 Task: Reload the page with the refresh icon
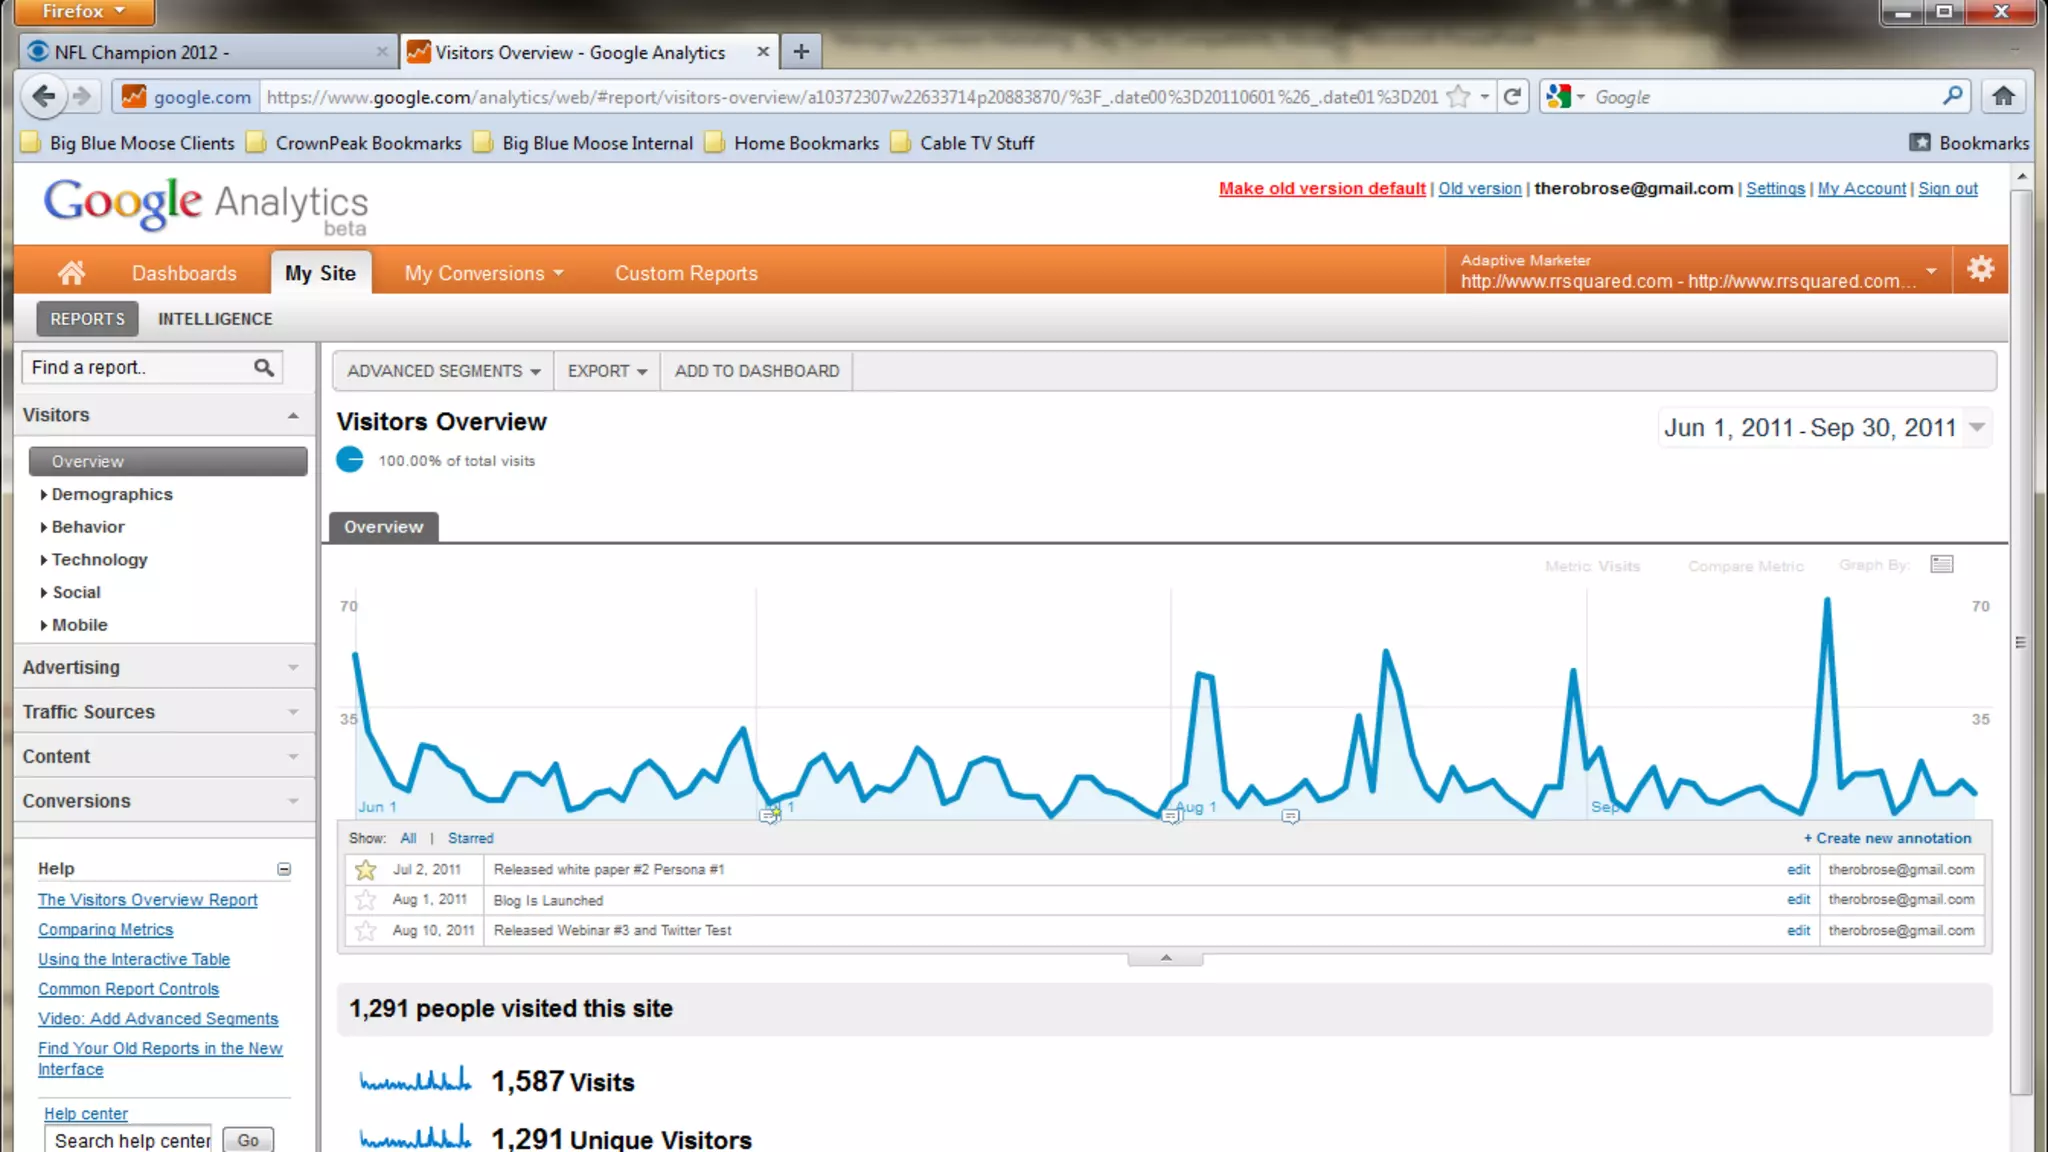[x=1512, y=96]
